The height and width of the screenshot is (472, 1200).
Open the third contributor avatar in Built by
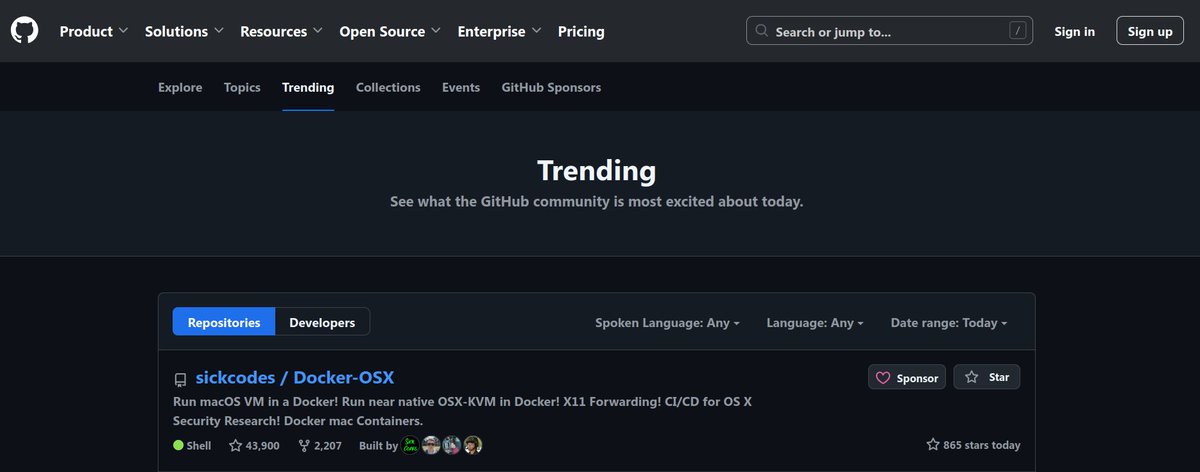point(452,445)
